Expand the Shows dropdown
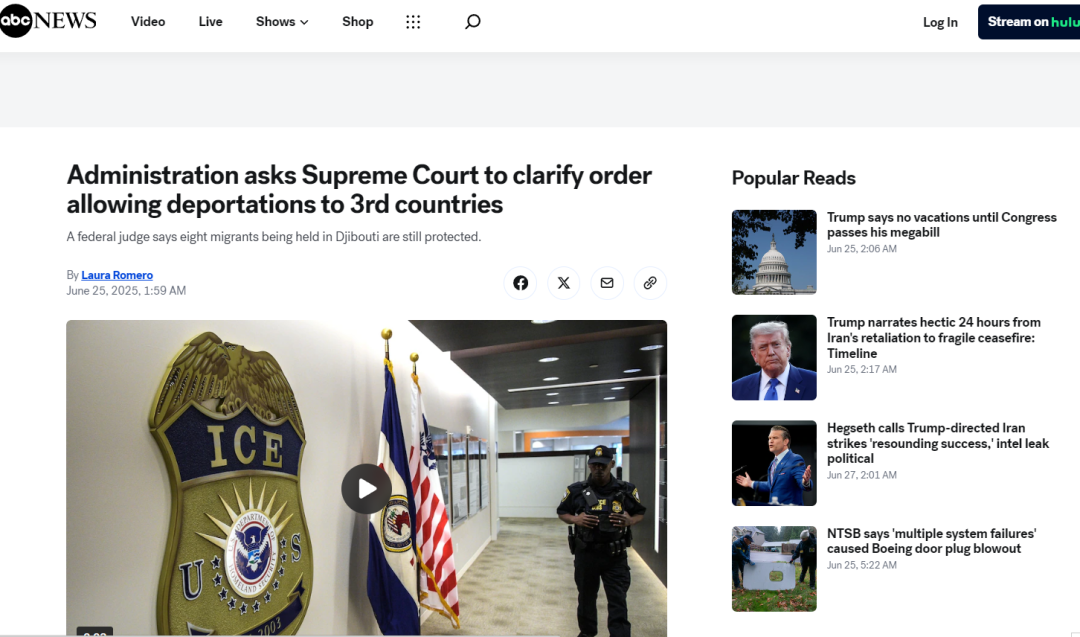Image resolution: width=1080 pixels, height=637 pixels. click(x=282, y=21)
